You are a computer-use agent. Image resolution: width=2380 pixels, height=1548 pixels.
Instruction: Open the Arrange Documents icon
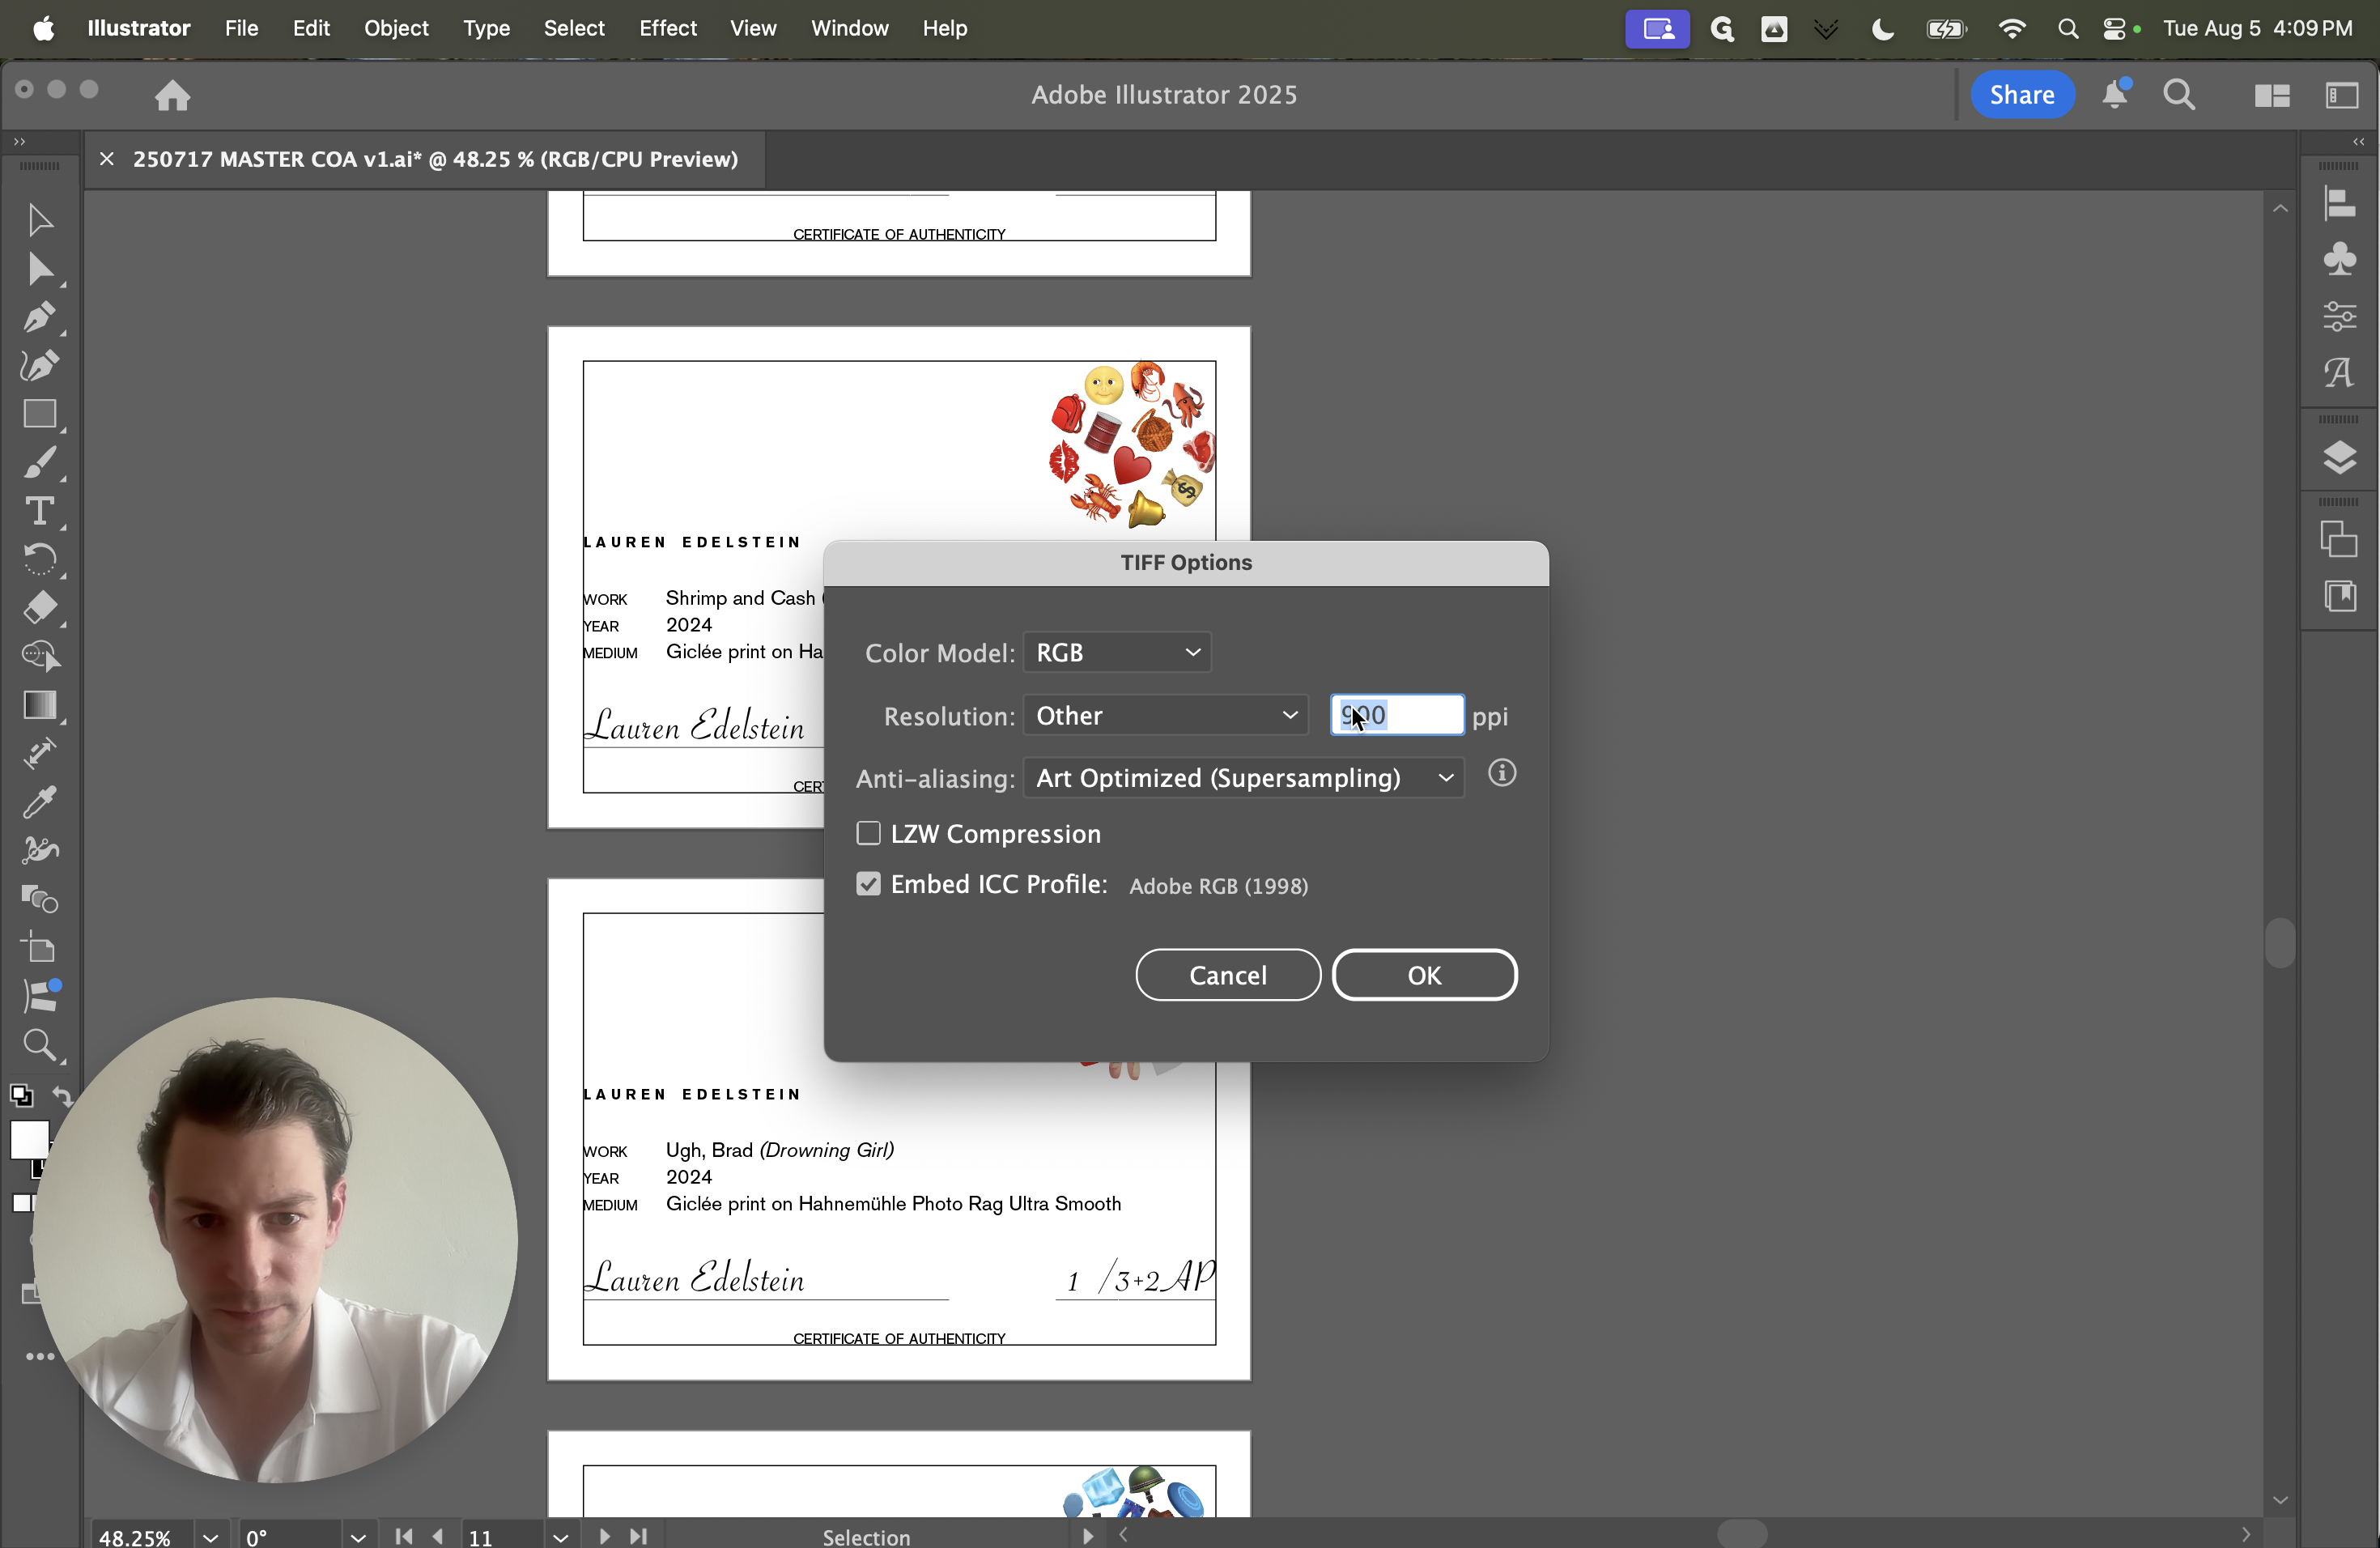pyautogui.click(x=2272, y=96)
